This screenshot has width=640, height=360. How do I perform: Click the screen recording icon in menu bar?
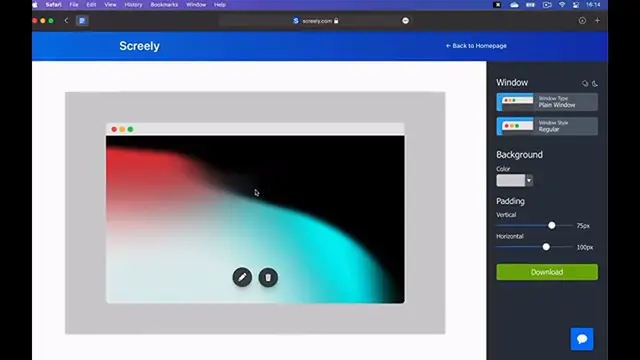click(x=547, y=5)
